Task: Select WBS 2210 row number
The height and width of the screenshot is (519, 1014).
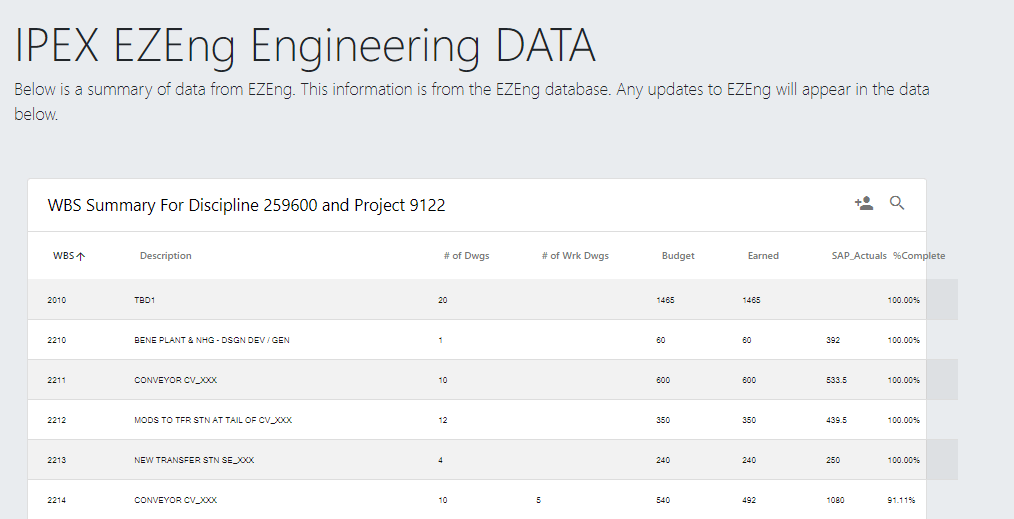Action: 56,340
